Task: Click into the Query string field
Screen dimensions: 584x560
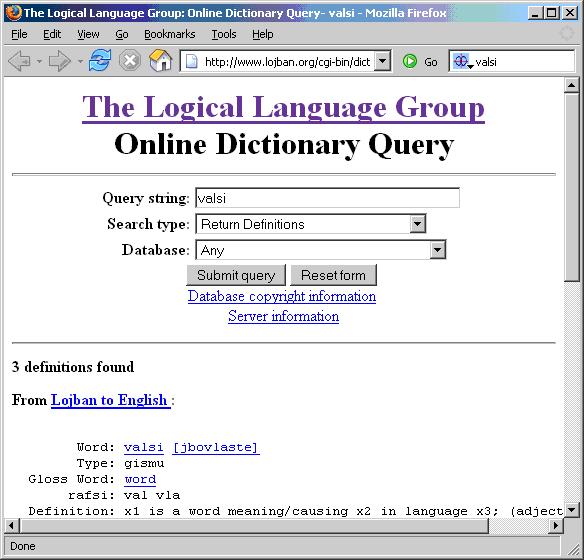Action: pyautogui.click(x=327, y=198)
